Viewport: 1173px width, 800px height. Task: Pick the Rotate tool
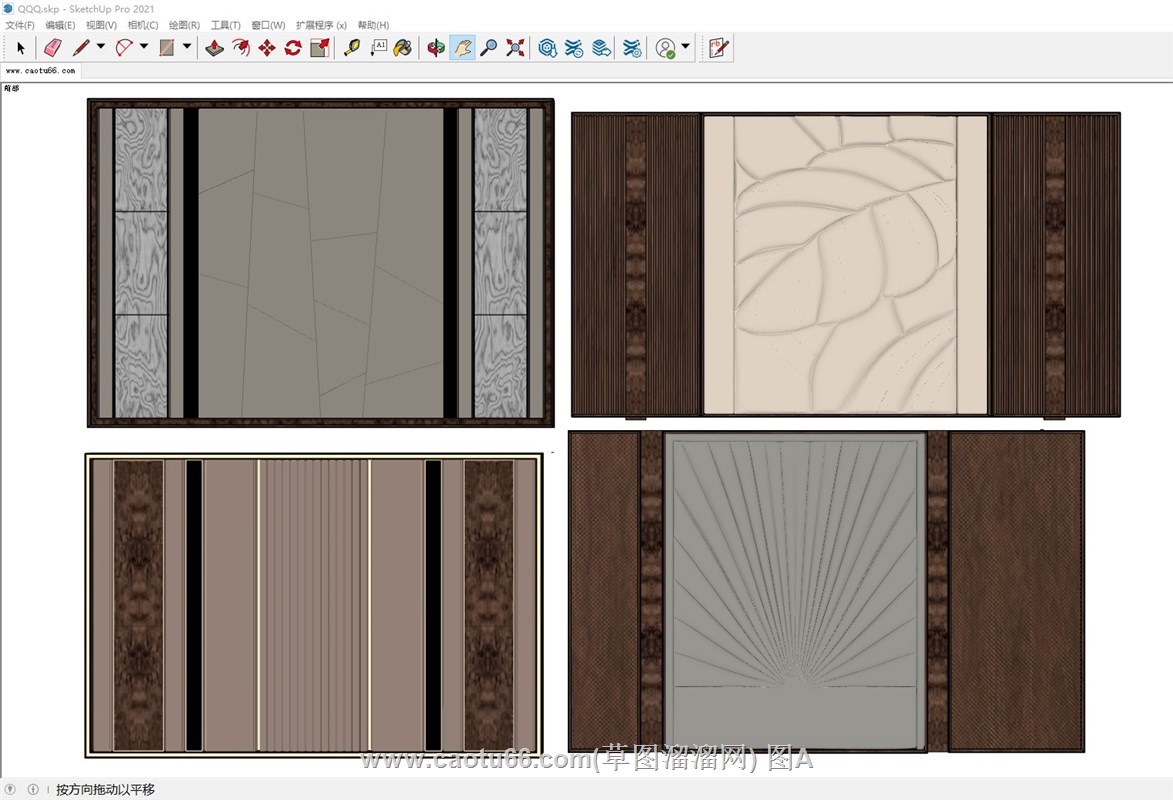point(293,47)
